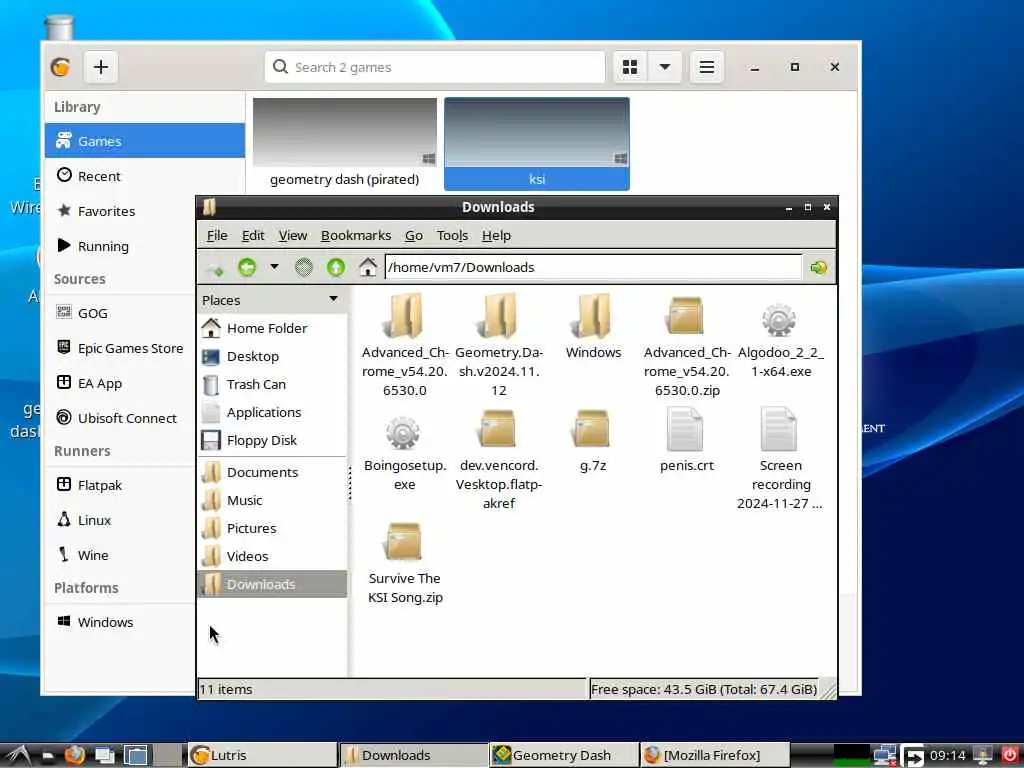The image size is (1024, 768).
Task: Select dev.vencord.Vesktop.flatpakref file
Action: point(499,458)
